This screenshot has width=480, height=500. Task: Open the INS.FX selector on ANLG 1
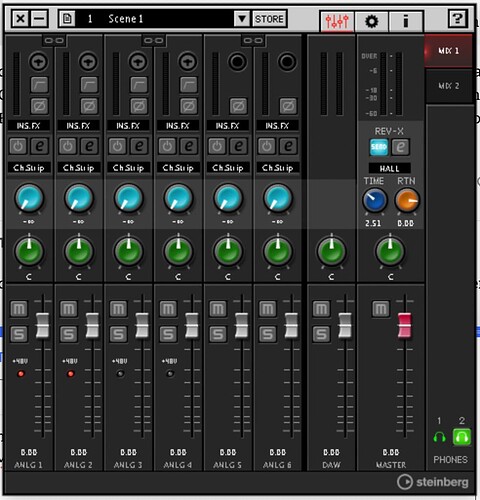click(29, 126)
